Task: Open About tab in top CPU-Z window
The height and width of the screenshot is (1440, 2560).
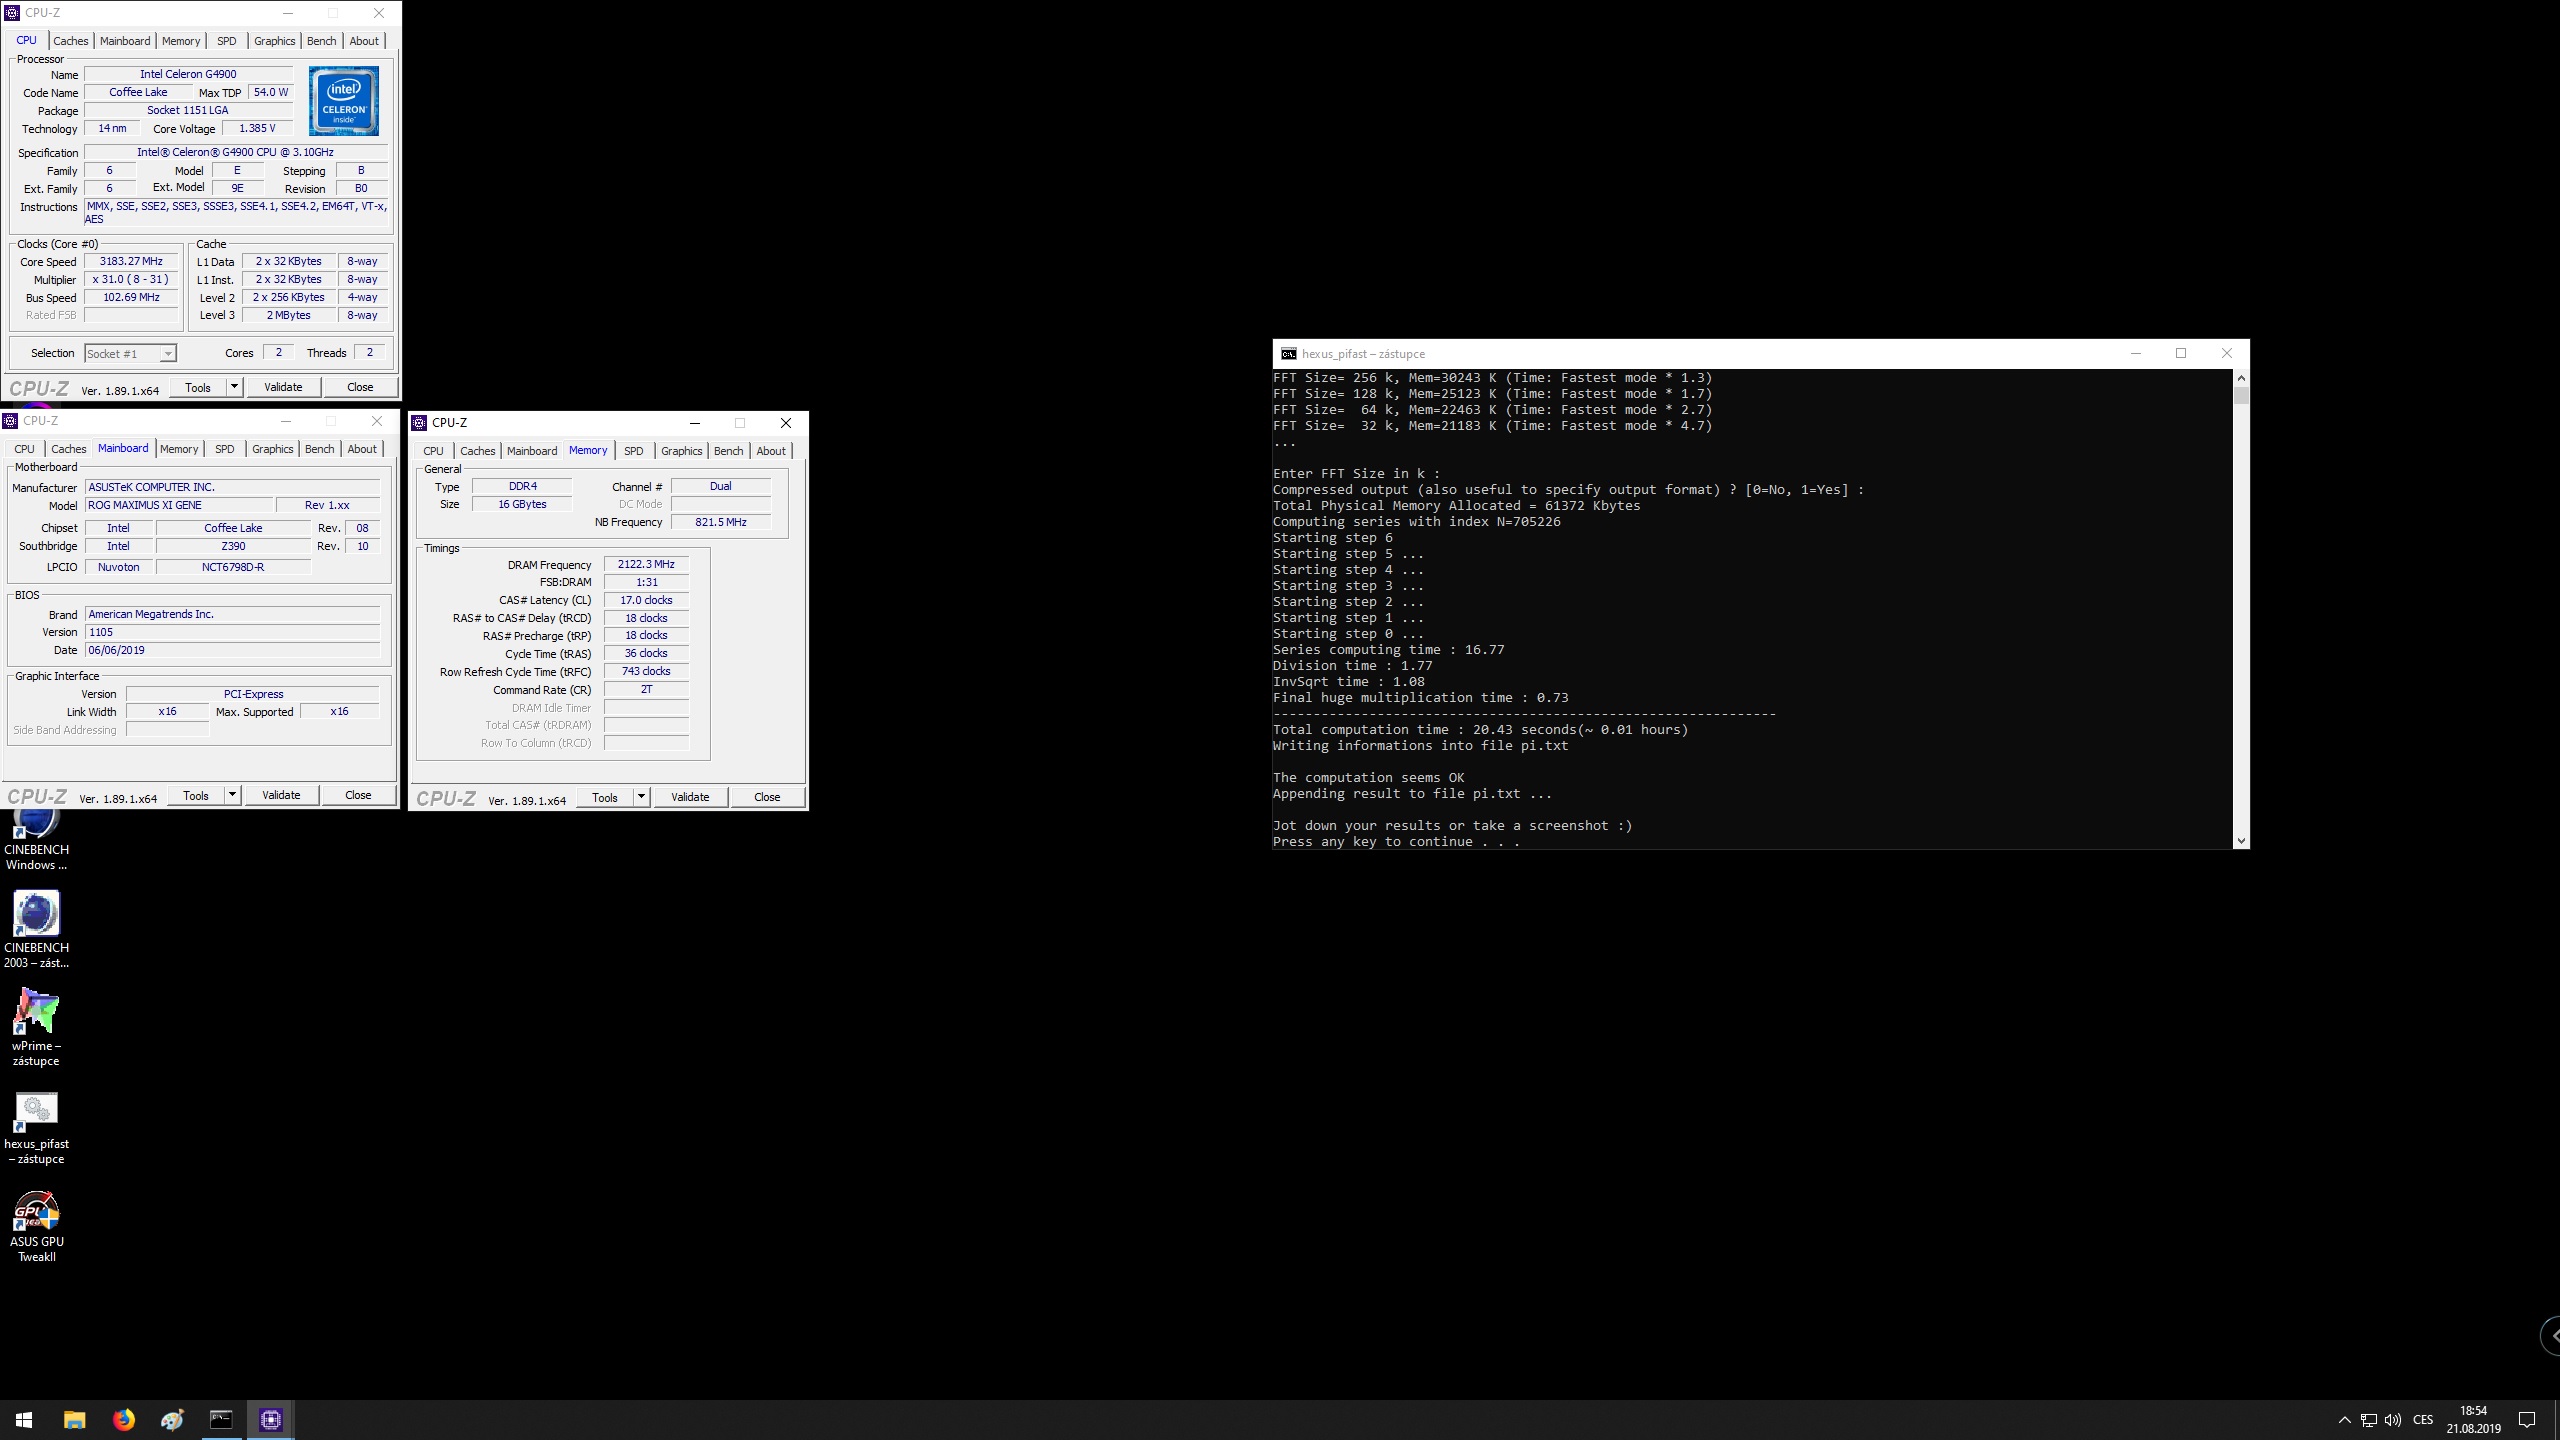Action: (364, 41)
